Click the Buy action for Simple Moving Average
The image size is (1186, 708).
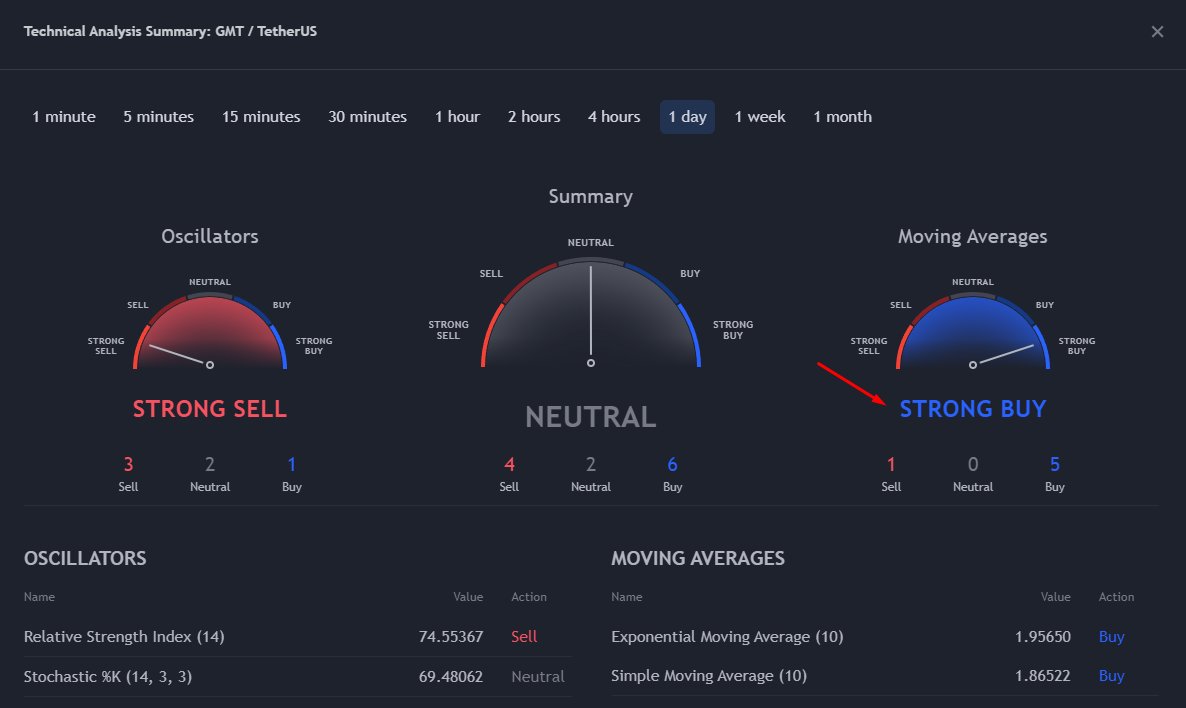[1112, 675]
